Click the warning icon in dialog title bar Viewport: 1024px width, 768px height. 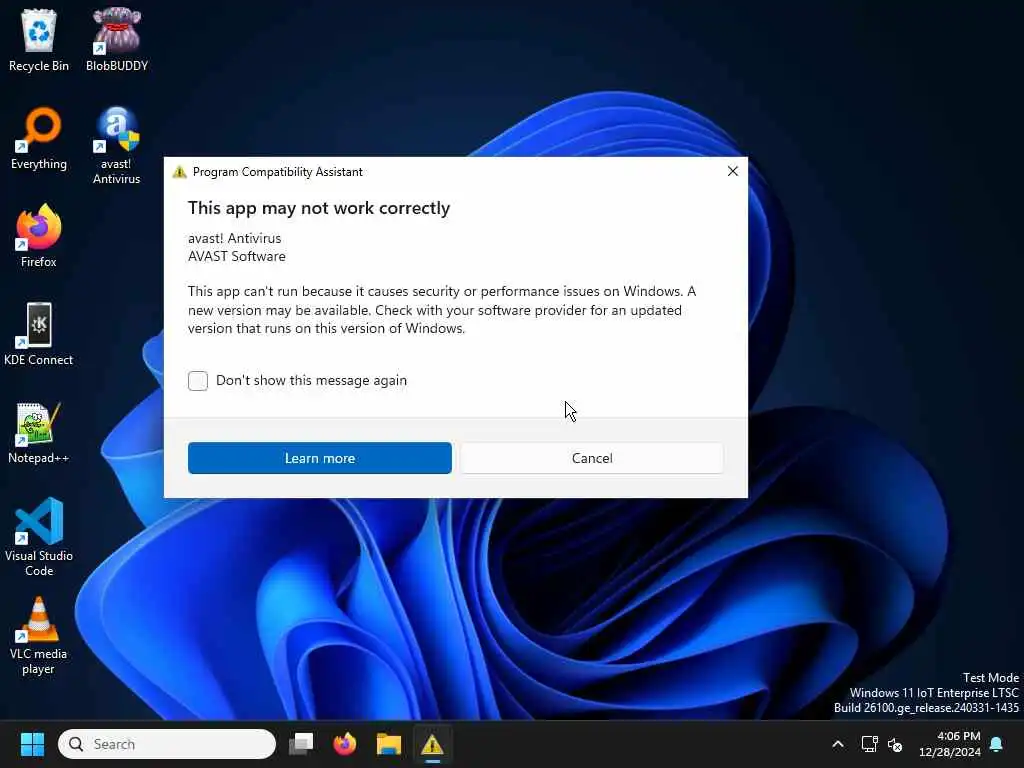179,172
